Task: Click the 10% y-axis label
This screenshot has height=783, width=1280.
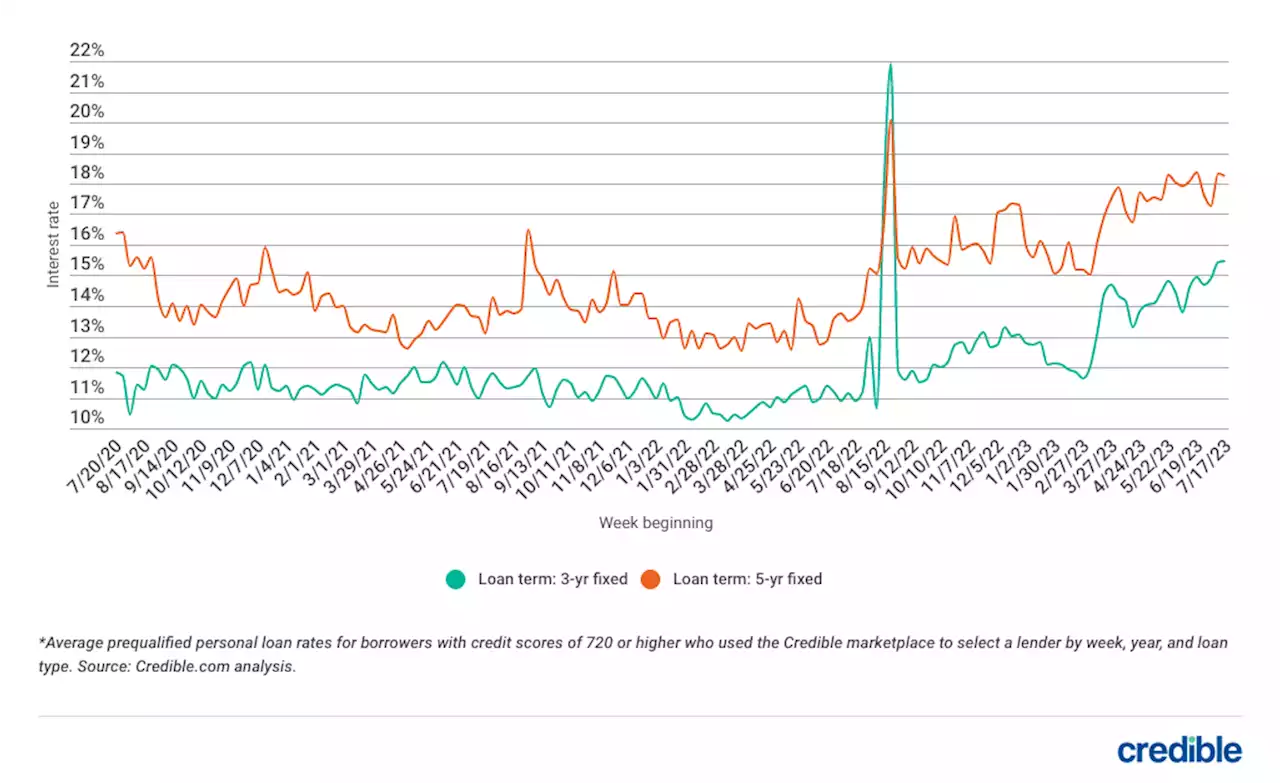Action: [x=87, y=418]
